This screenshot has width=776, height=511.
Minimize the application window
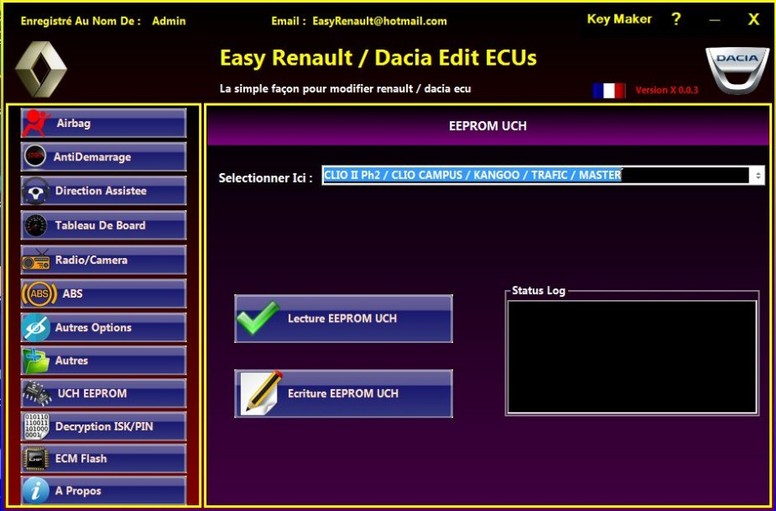(714, 20)
